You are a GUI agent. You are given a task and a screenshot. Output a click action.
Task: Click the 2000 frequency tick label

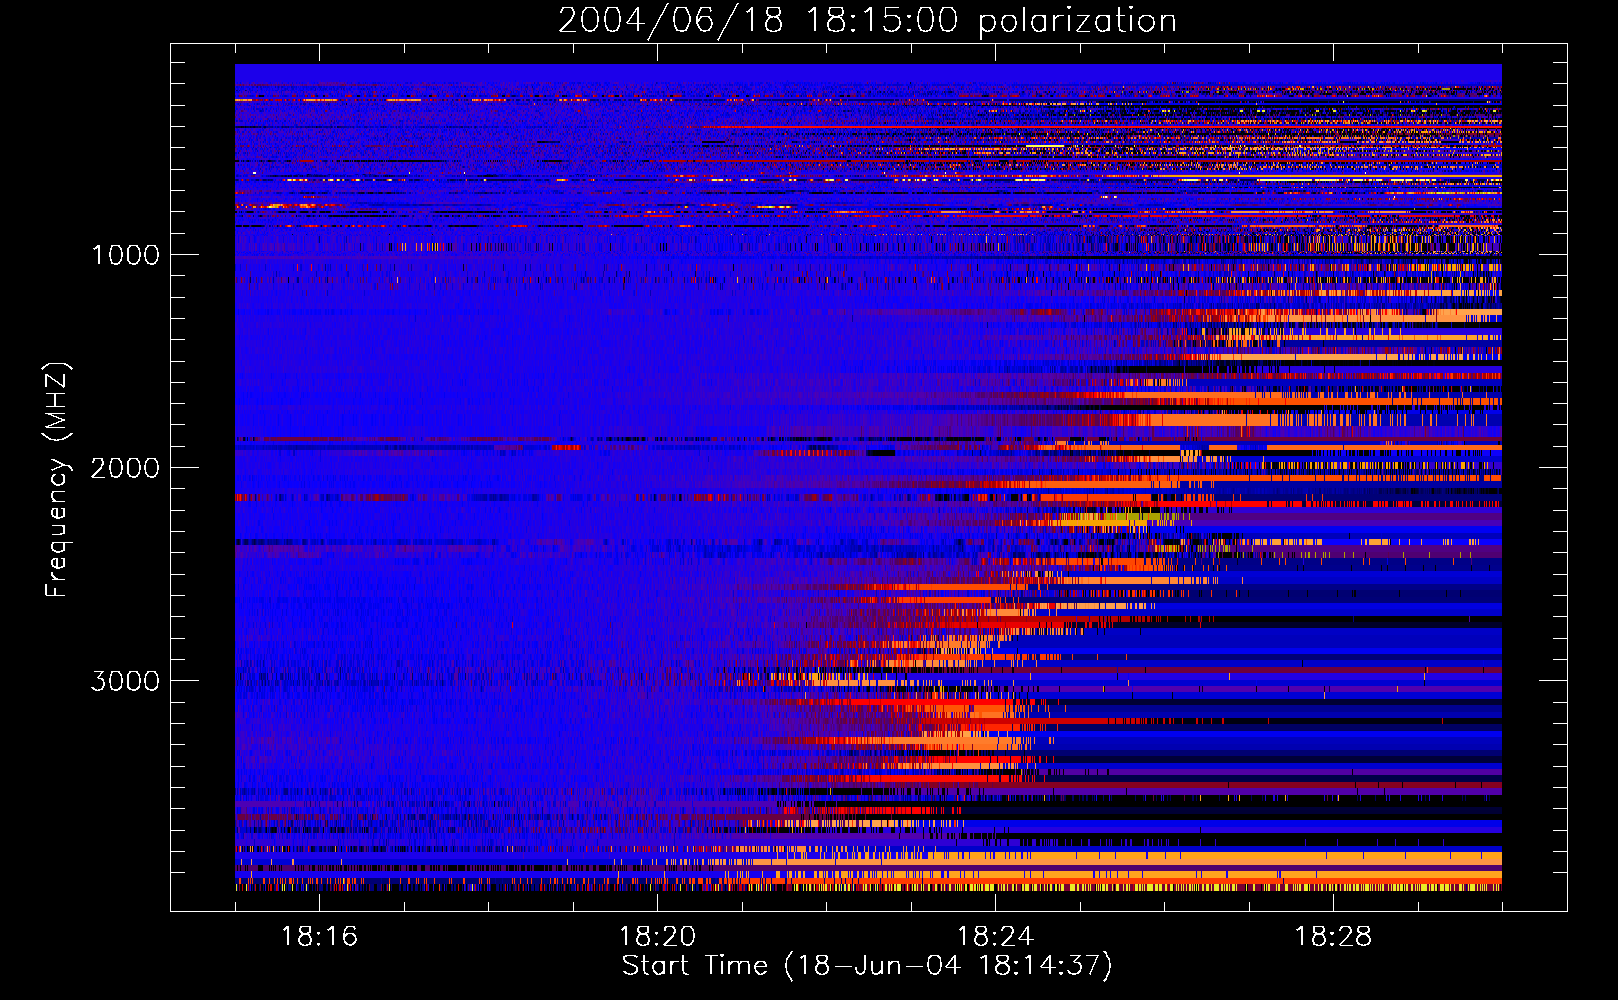point(125,468)
